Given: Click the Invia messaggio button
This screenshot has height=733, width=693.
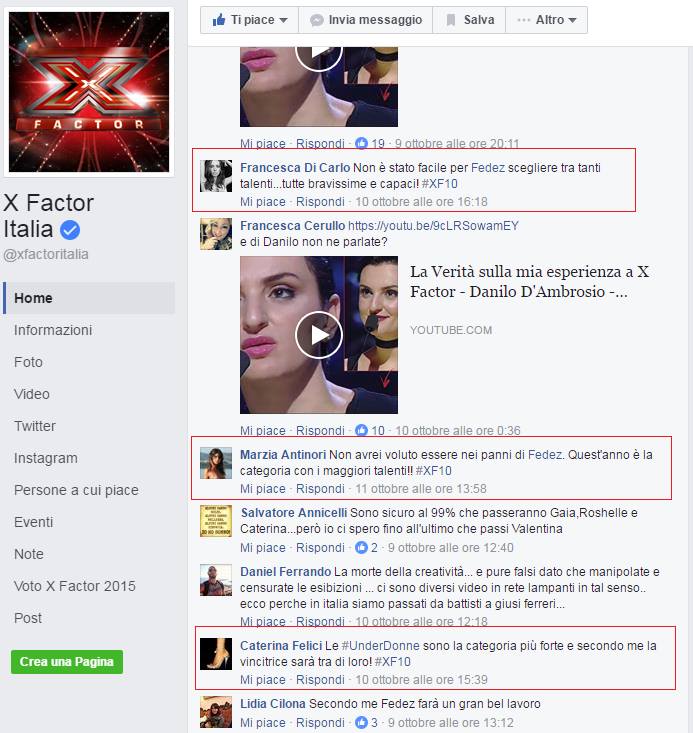Looking at the screenshot, I should pos(366,20).
